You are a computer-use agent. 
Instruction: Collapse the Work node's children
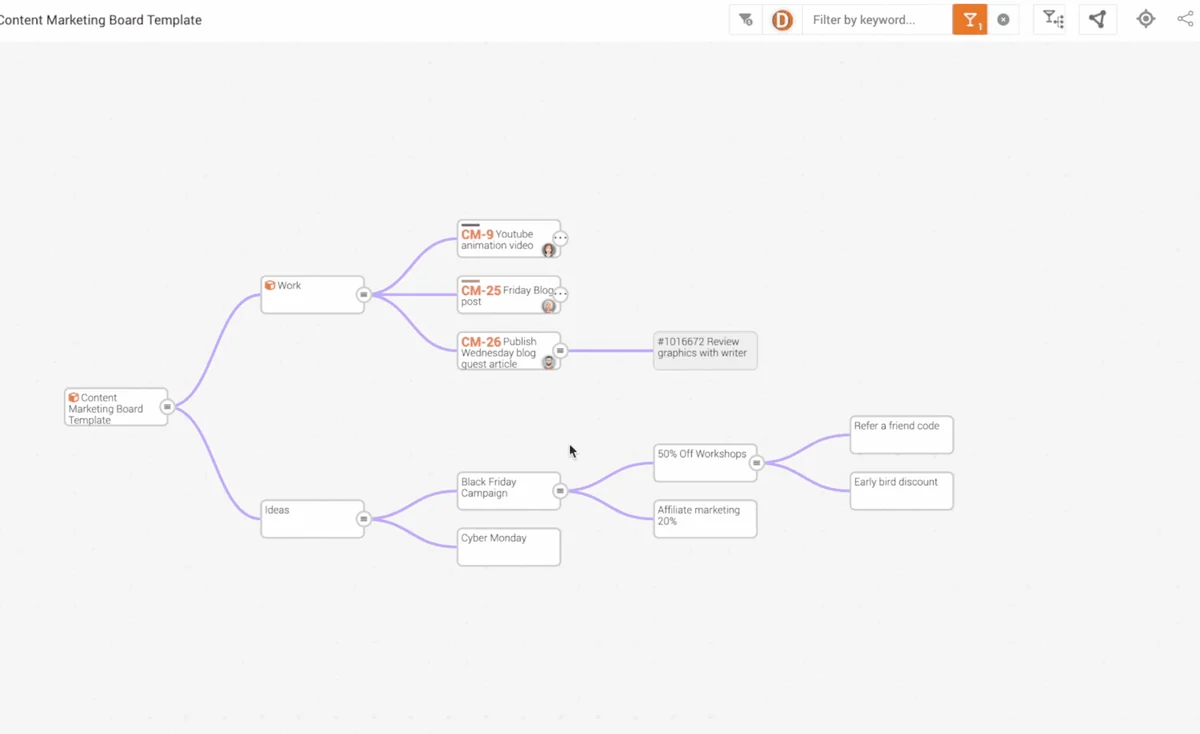(x=364, y=295)
